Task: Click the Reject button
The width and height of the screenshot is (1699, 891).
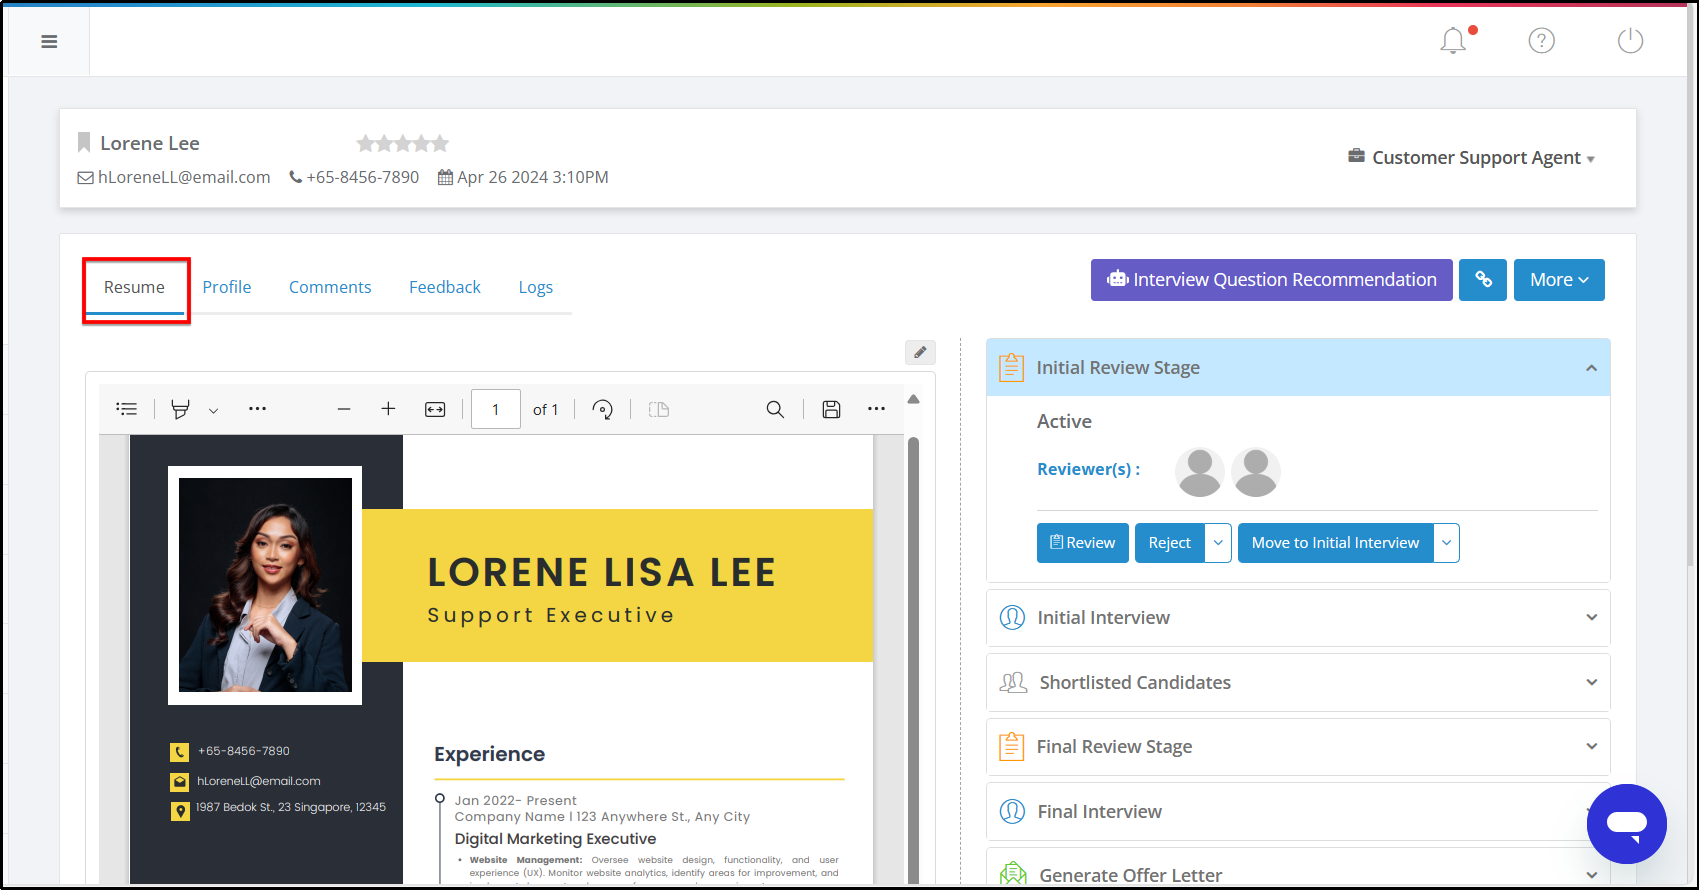Action: click(1170, 543)
